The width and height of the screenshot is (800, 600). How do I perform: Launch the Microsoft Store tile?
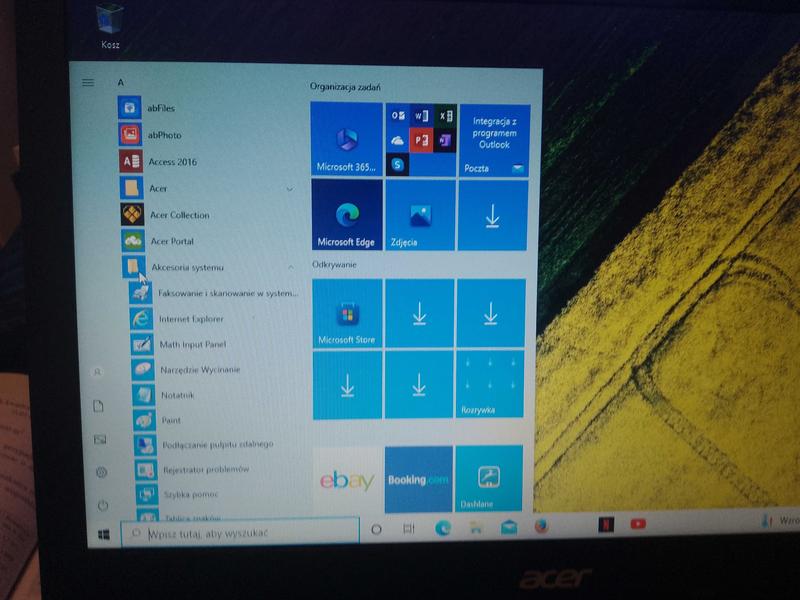346,313
